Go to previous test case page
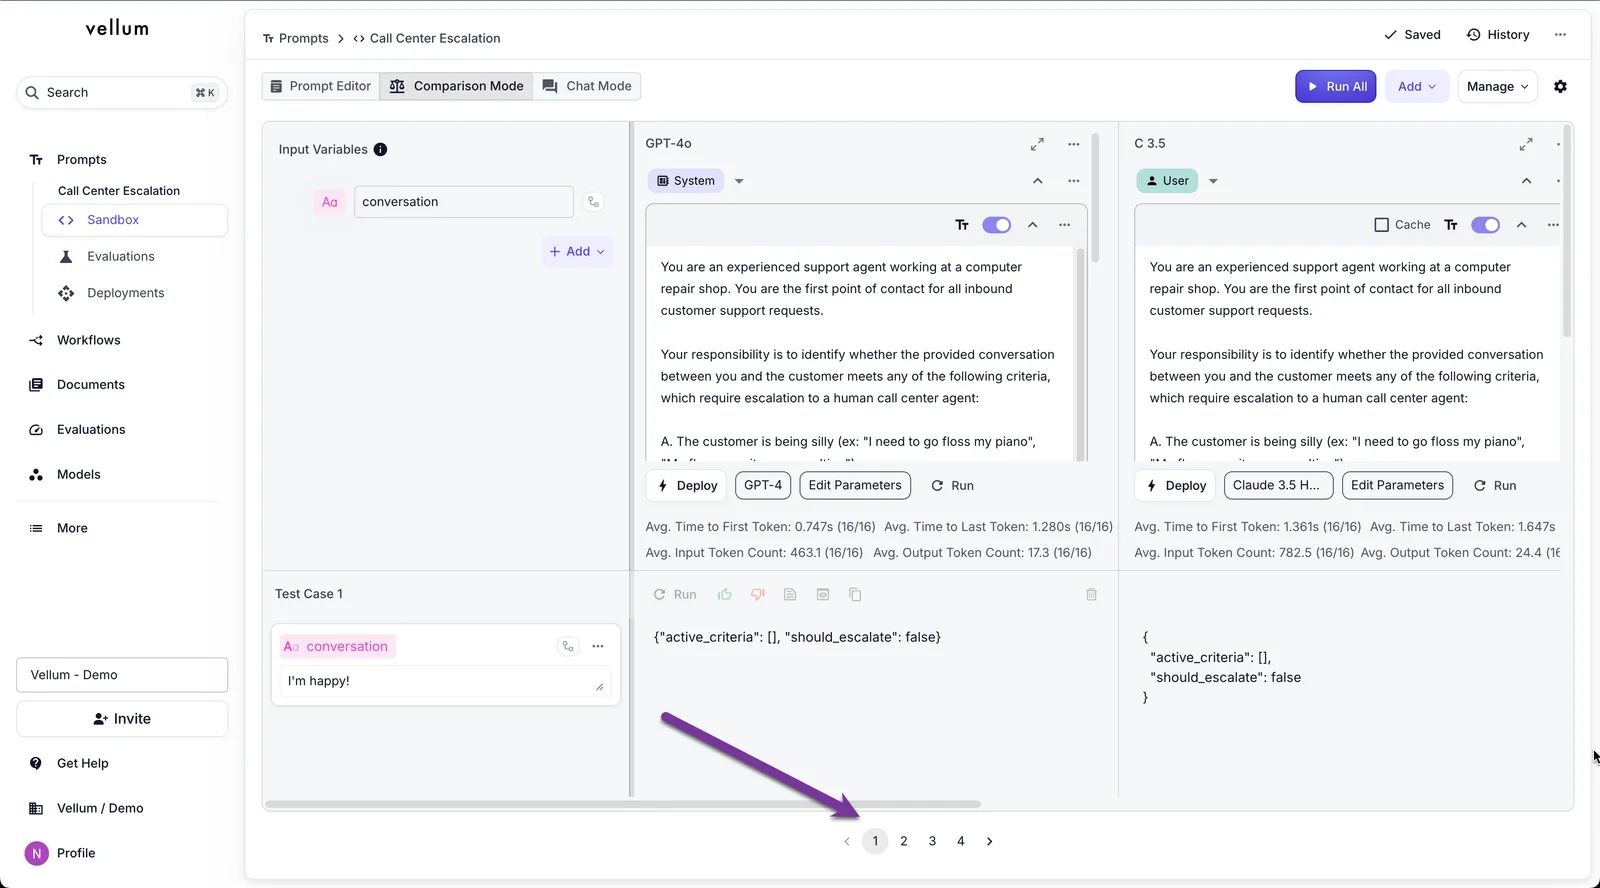 pos(847,842)
